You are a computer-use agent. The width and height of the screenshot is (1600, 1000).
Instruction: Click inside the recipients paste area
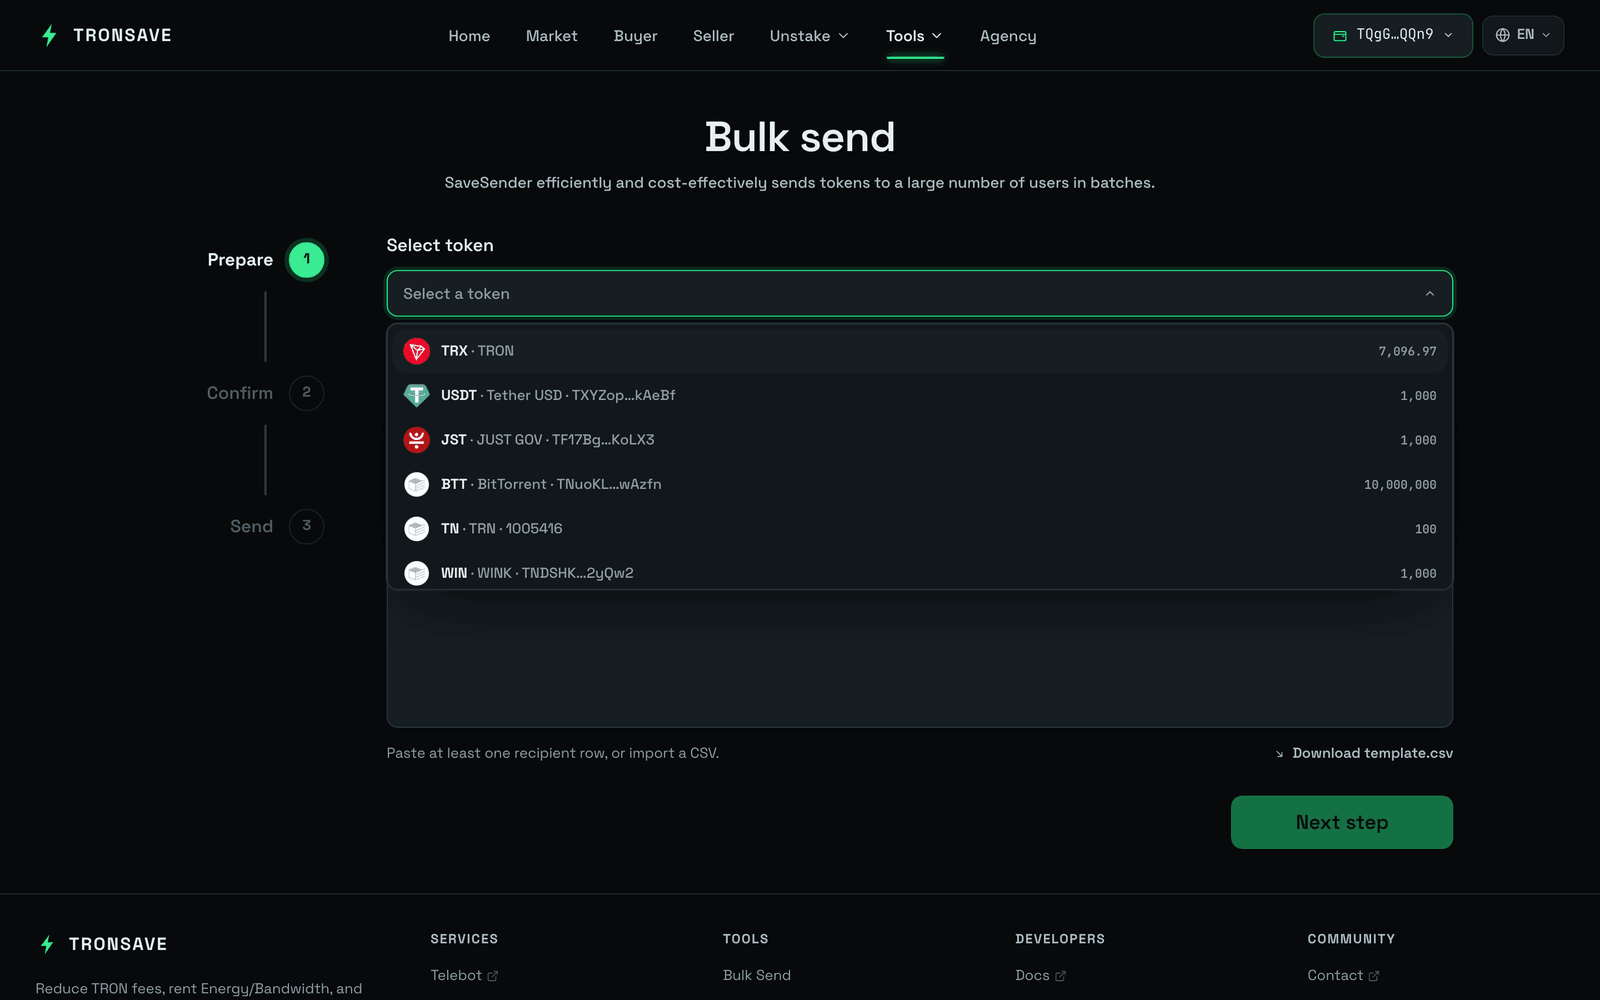pyautogui.click(x=920, y=658)
